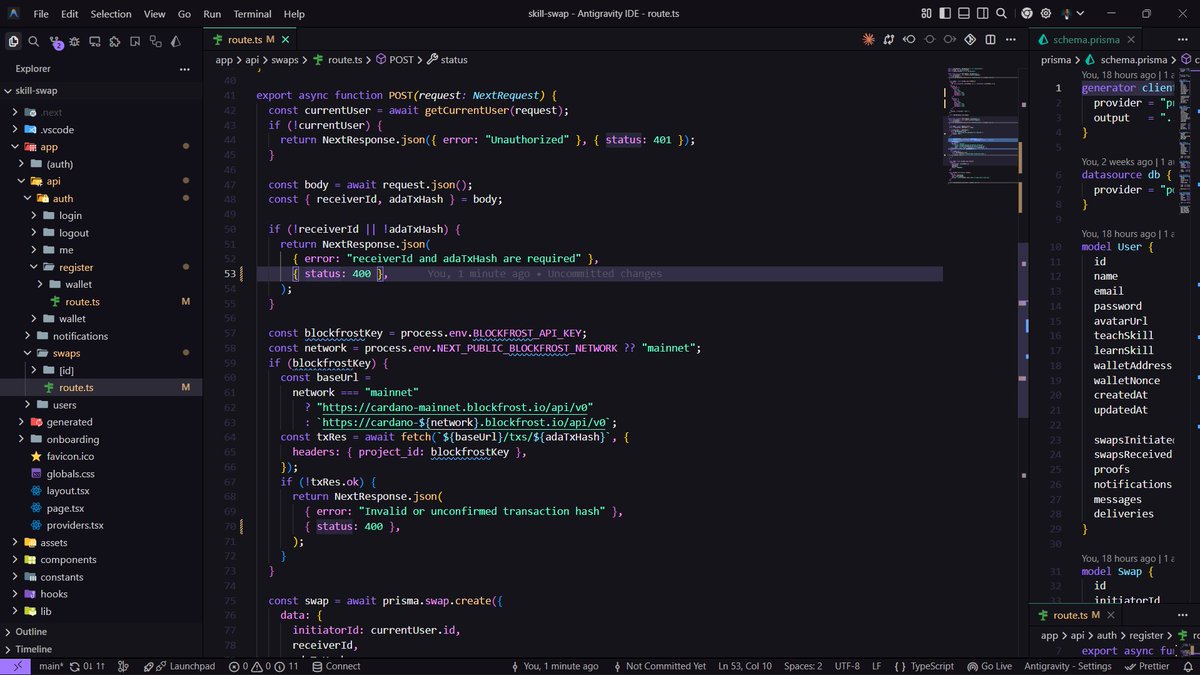The height and width of the screenshot is (675, 1200).
Task: Open the File menu
Action: click(x=40, y=14)
